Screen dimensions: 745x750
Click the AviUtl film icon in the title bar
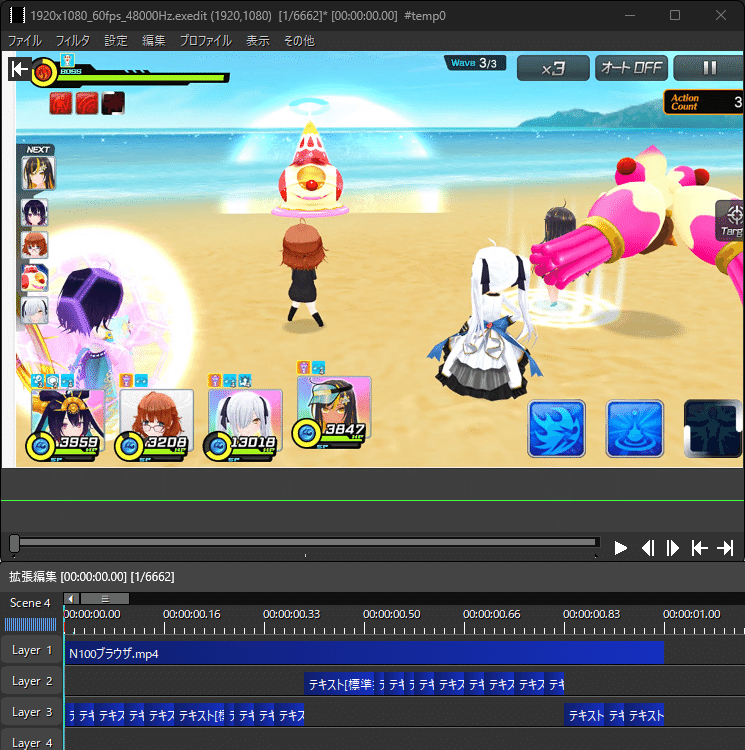(17, 15)
